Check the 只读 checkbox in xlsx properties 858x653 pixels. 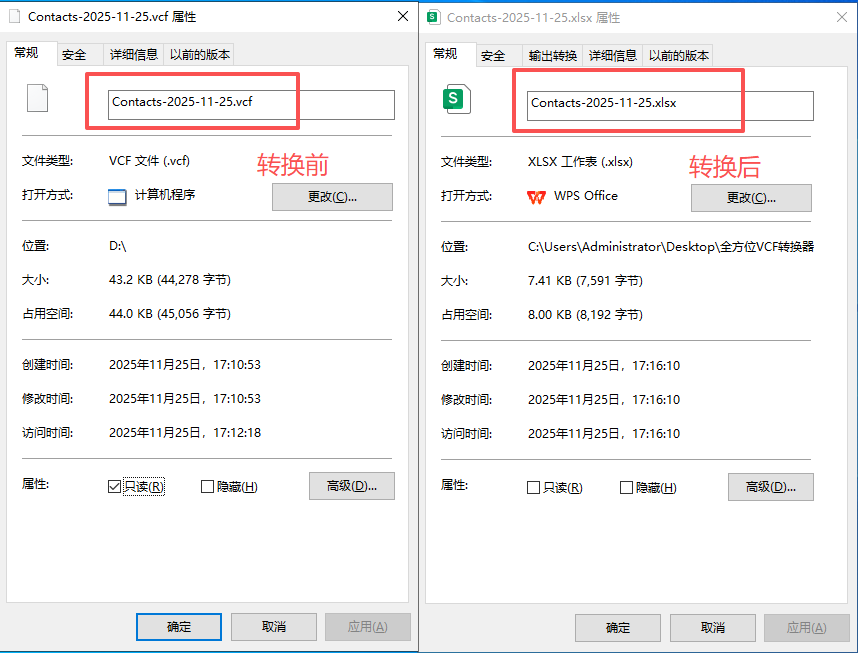pyautogui.click(x=533, y=488)
